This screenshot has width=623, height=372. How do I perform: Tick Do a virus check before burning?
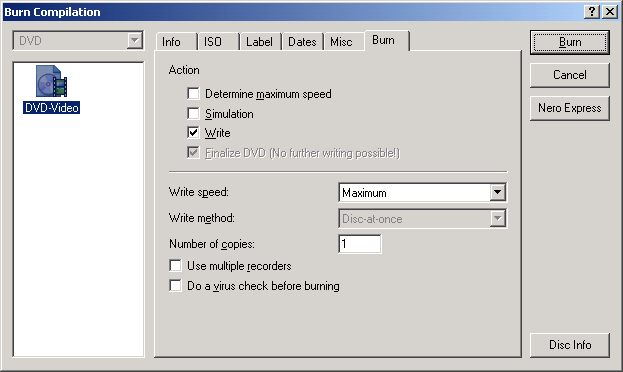click(175, 286)
